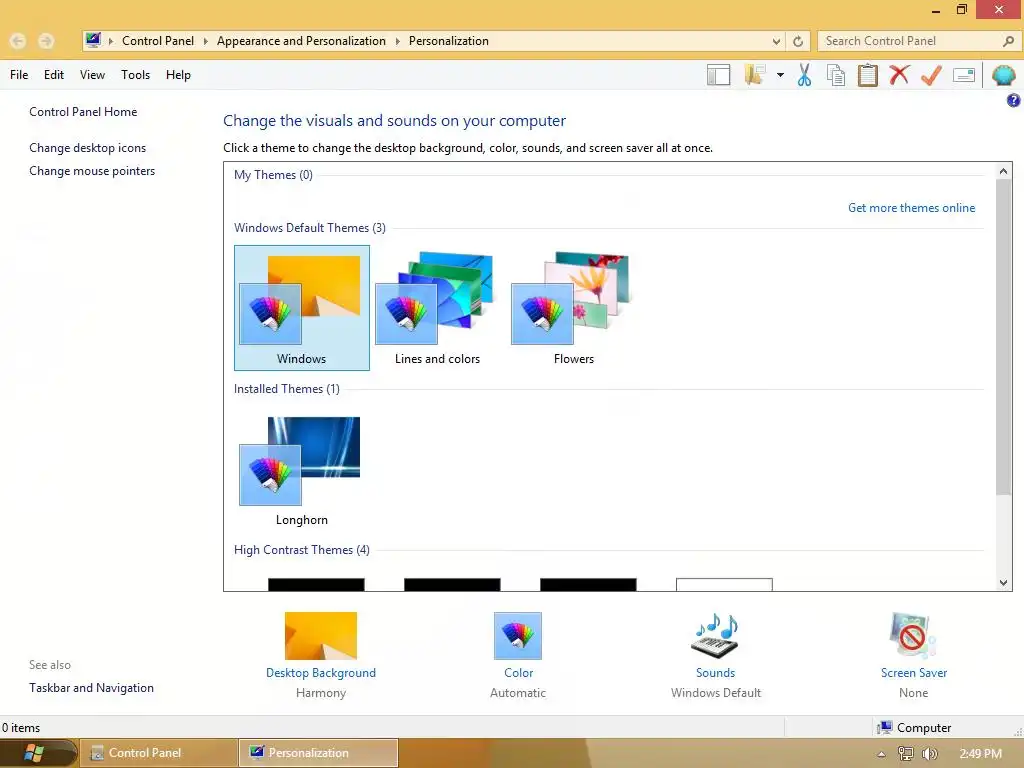Click the theme list scroll down arrow
The height and width of the screenshot is (768, 1024).
(1004, 583)
